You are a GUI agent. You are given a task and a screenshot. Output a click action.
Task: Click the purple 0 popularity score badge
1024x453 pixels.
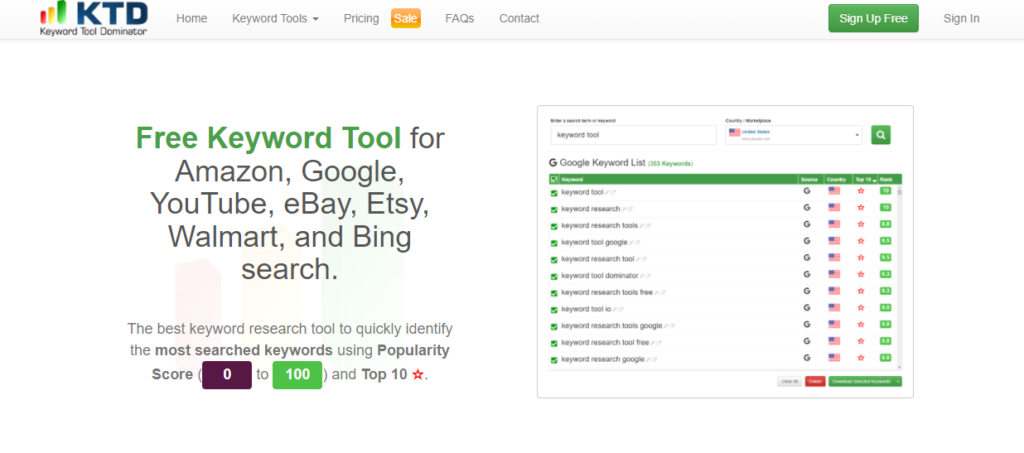(x=227, y=375)
